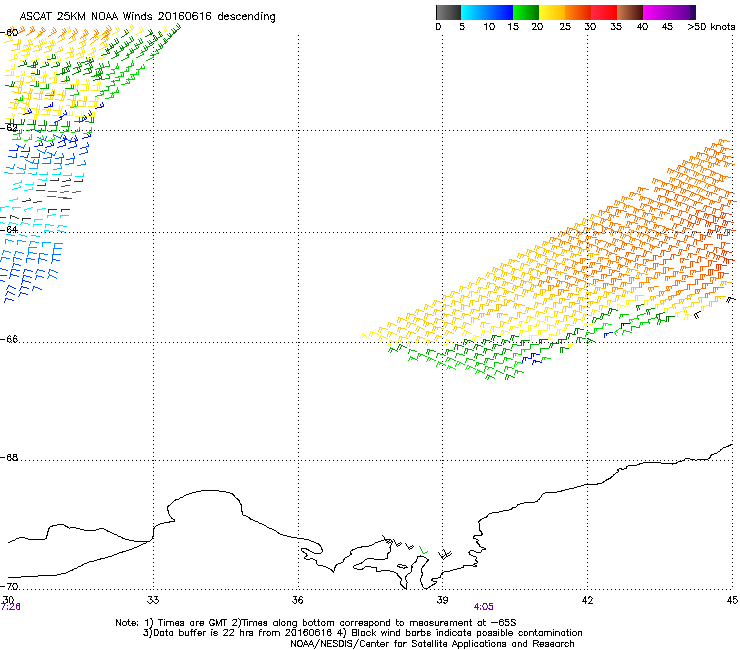Click the gray 0-5 knots legend swatch
This screenshot has width=740, height=650.
click(x=448, y=12)
